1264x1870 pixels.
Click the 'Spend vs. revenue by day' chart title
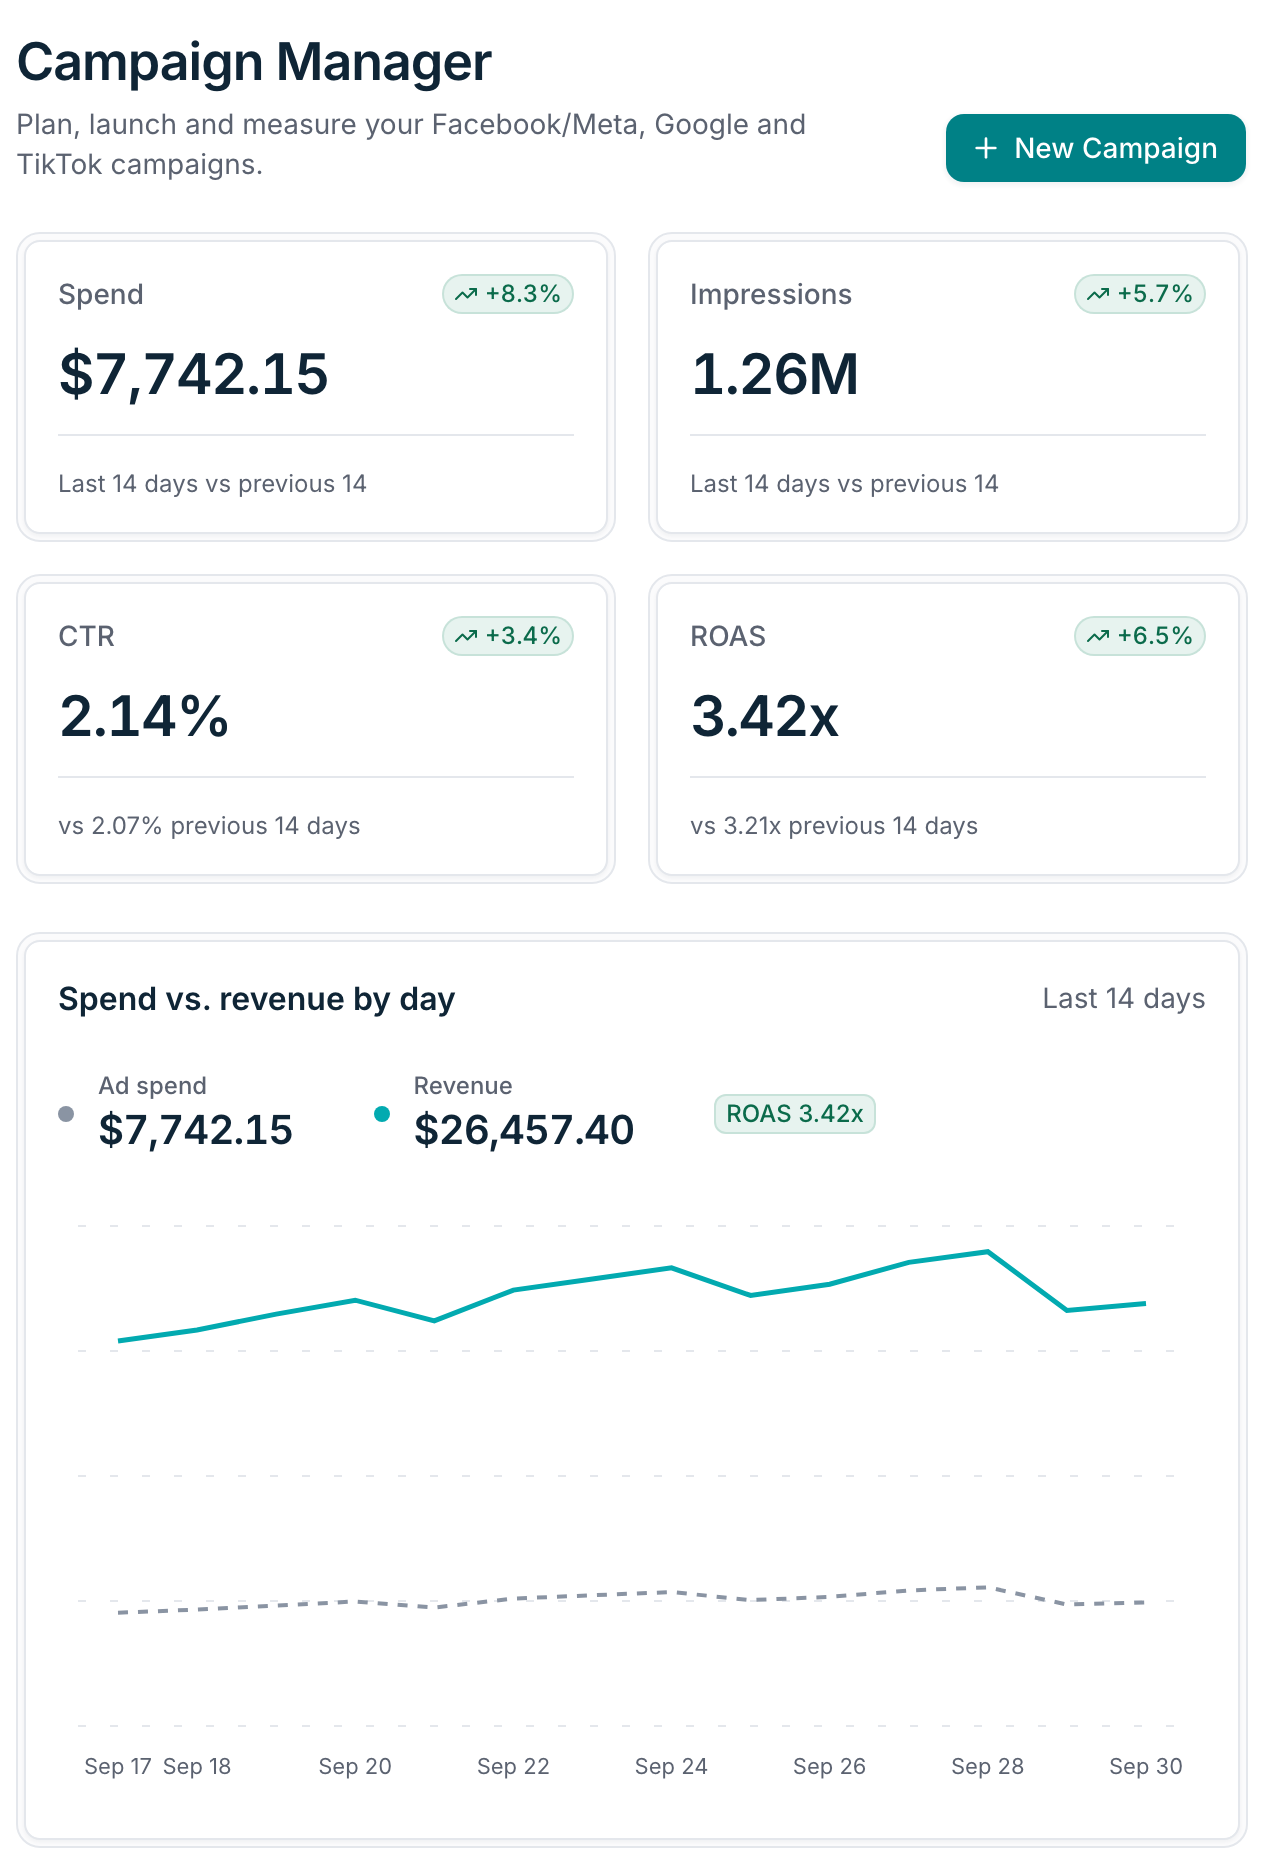pos(257,999)
